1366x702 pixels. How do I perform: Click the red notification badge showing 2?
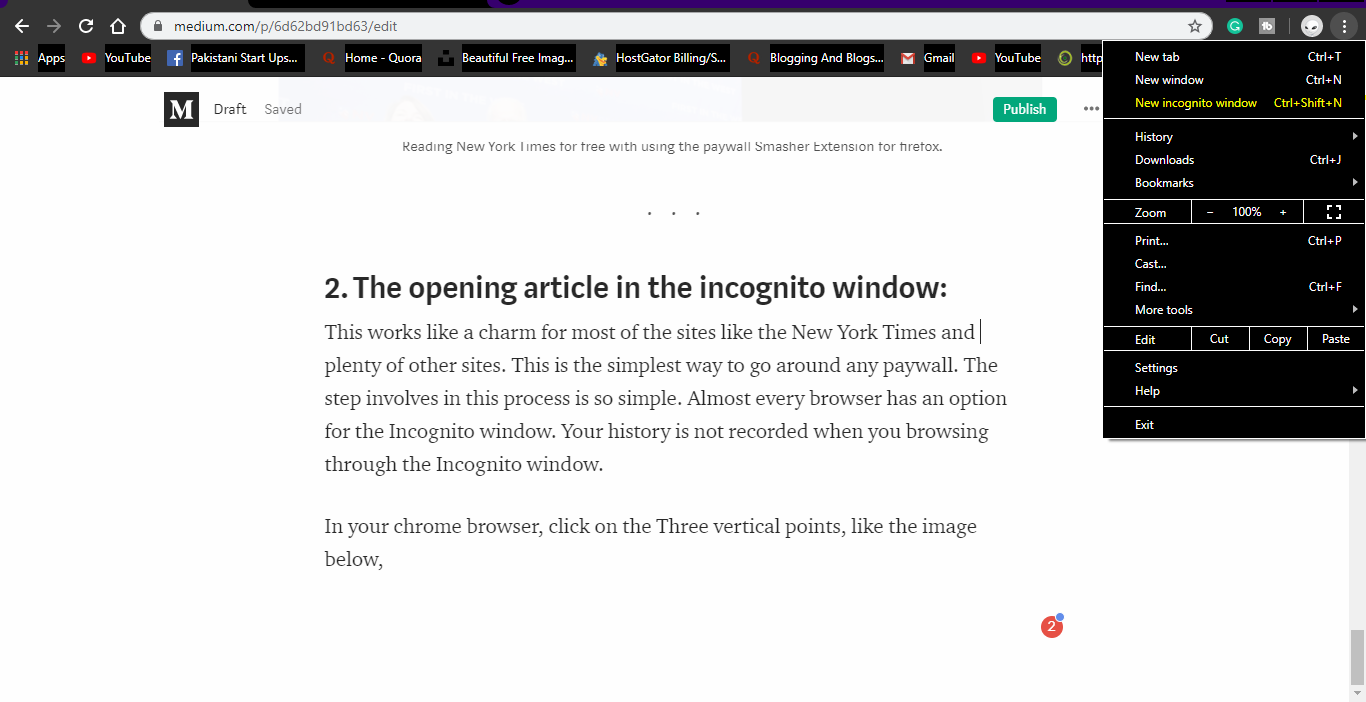pos(1050,627)
